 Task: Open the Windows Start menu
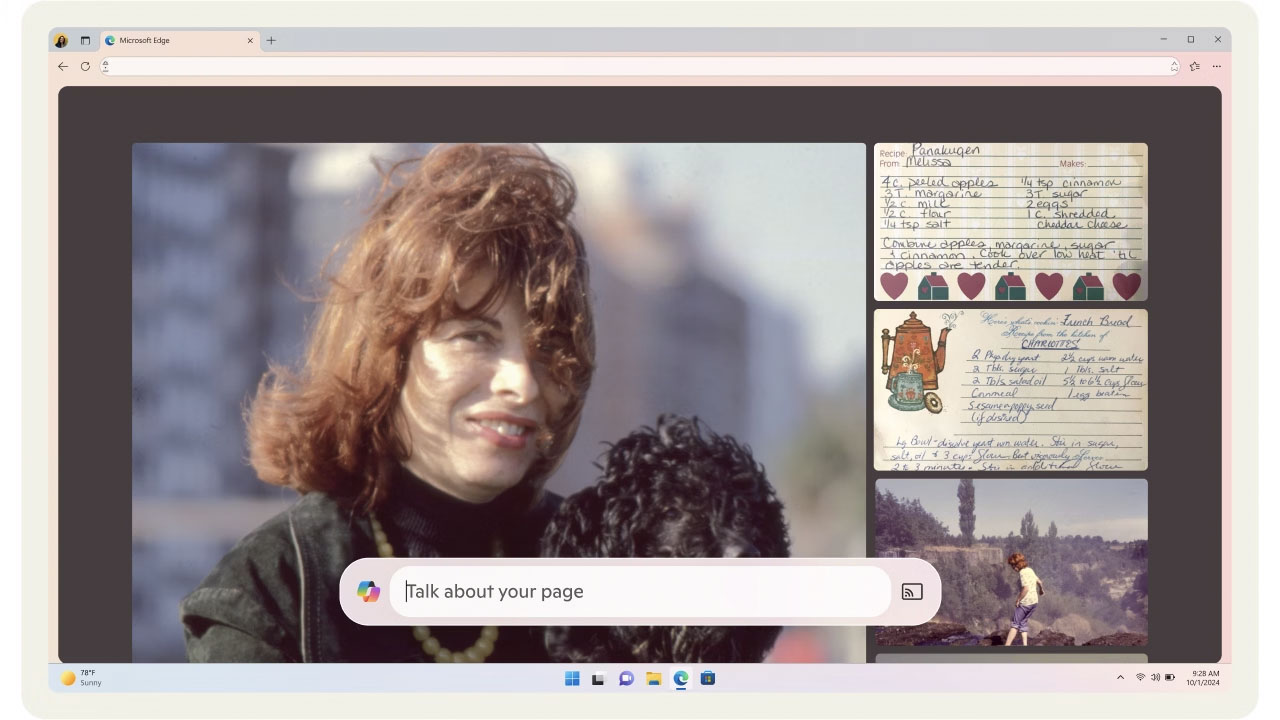pos(572,679)
